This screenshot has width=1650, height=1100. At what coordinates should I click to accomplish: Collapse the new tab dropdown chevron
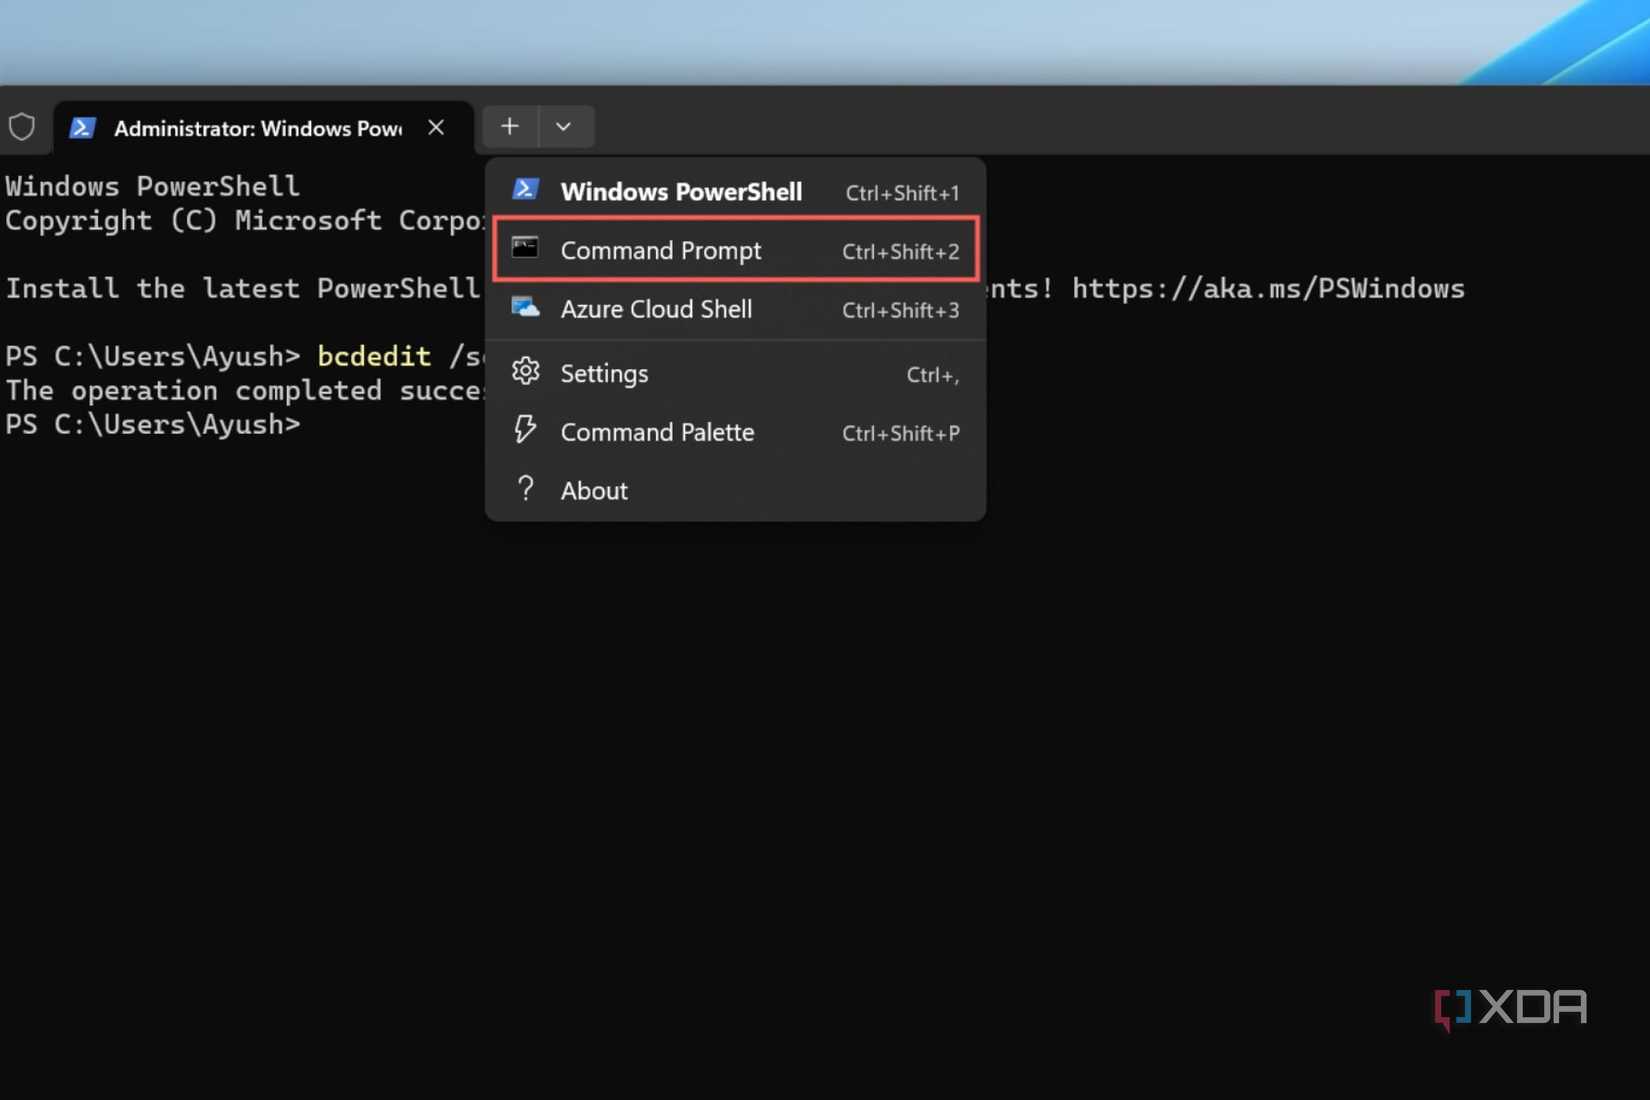pos(564,127)
